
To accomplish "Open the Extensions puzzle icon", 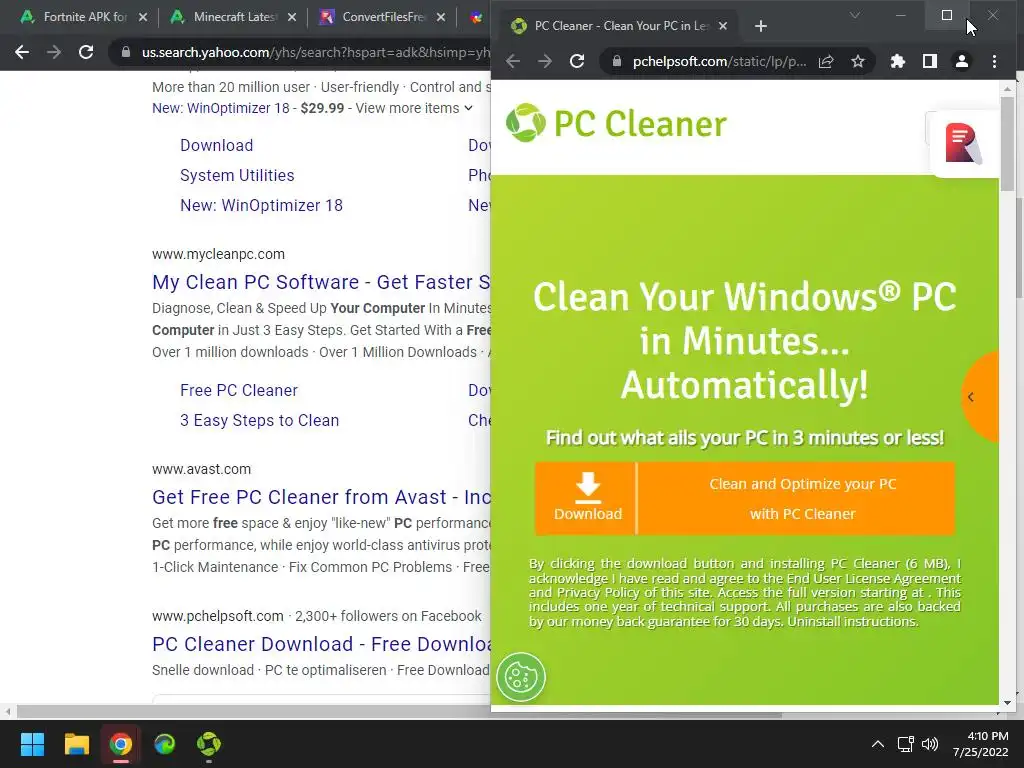I will coord(898,61).
